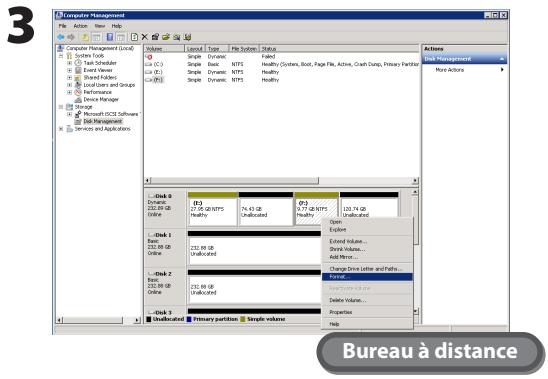This screenshot has height=379, width=548.
Task: Click the drive icon of volume (C:)
Action: pyautogui.click(x=149, y=64)
